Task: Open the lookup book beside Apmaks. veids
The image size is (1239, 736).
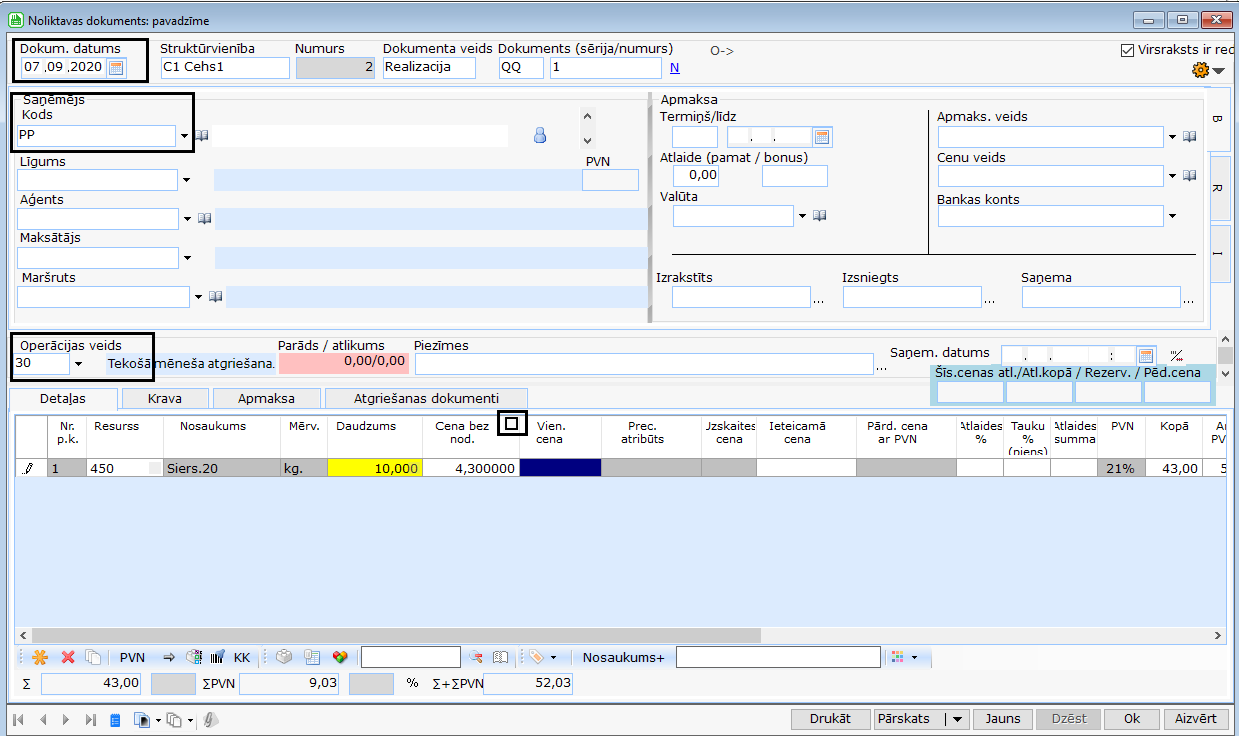Action: [x=1190, y=137]
